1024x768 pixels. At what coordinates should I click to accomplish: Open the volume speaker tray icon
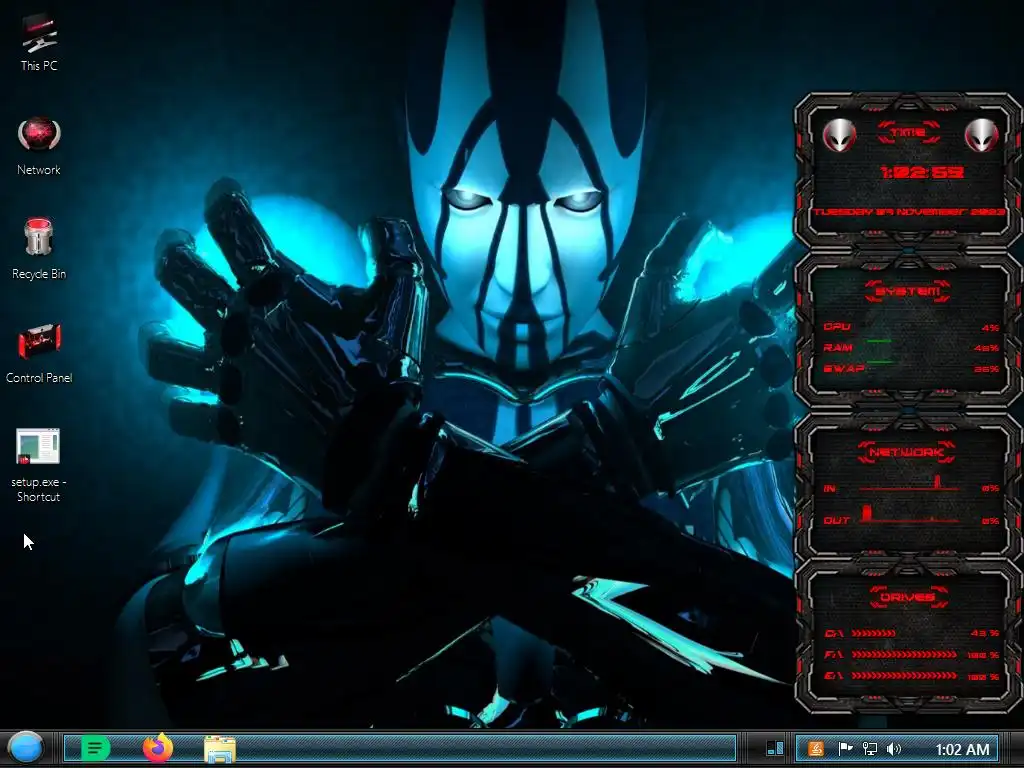coord(894,749)
